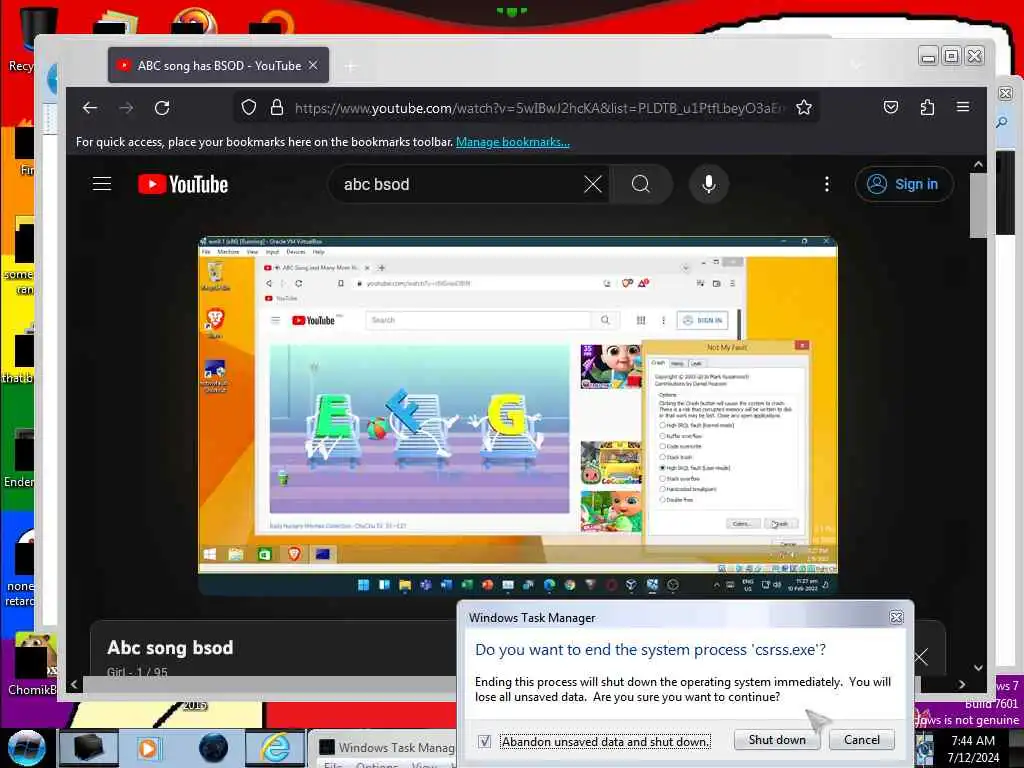Minimize the Firefox window
Screen dimensions: 1024x768
(928, 57)
